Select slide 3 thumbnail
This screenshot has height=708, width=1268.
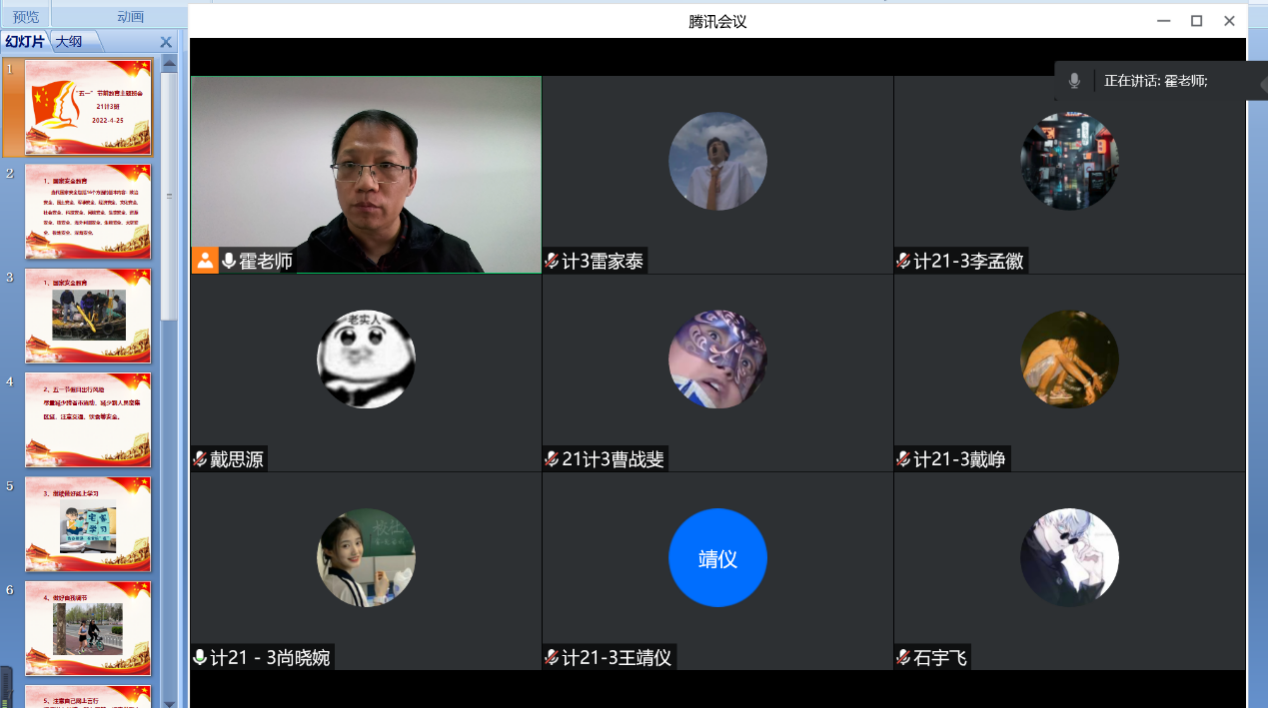pos(88,315)
